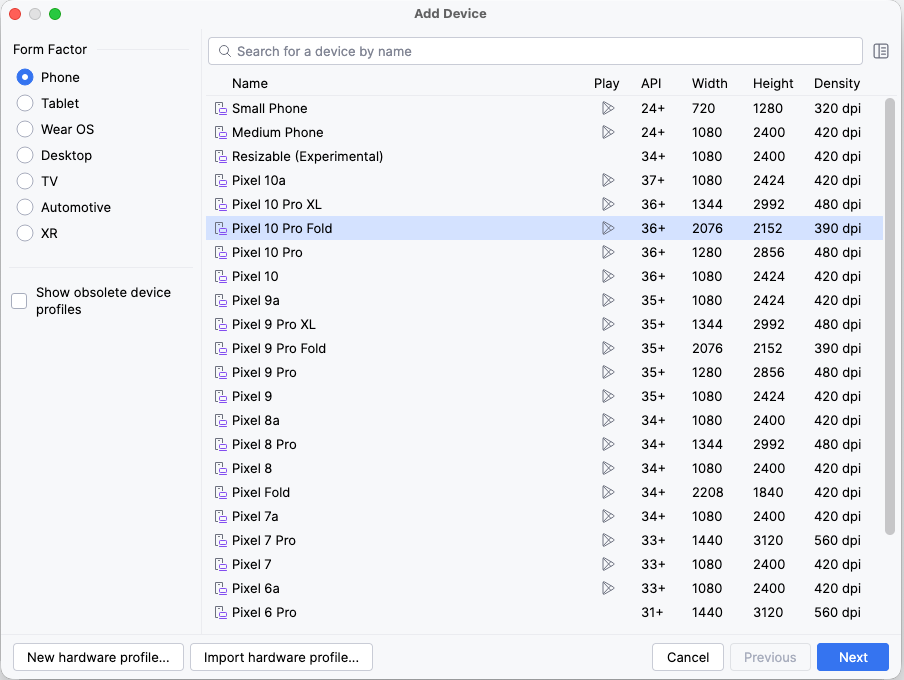904x680 pixels.
Task: Click the device icon beside Small Phone
Action: [x=221, y=108]
